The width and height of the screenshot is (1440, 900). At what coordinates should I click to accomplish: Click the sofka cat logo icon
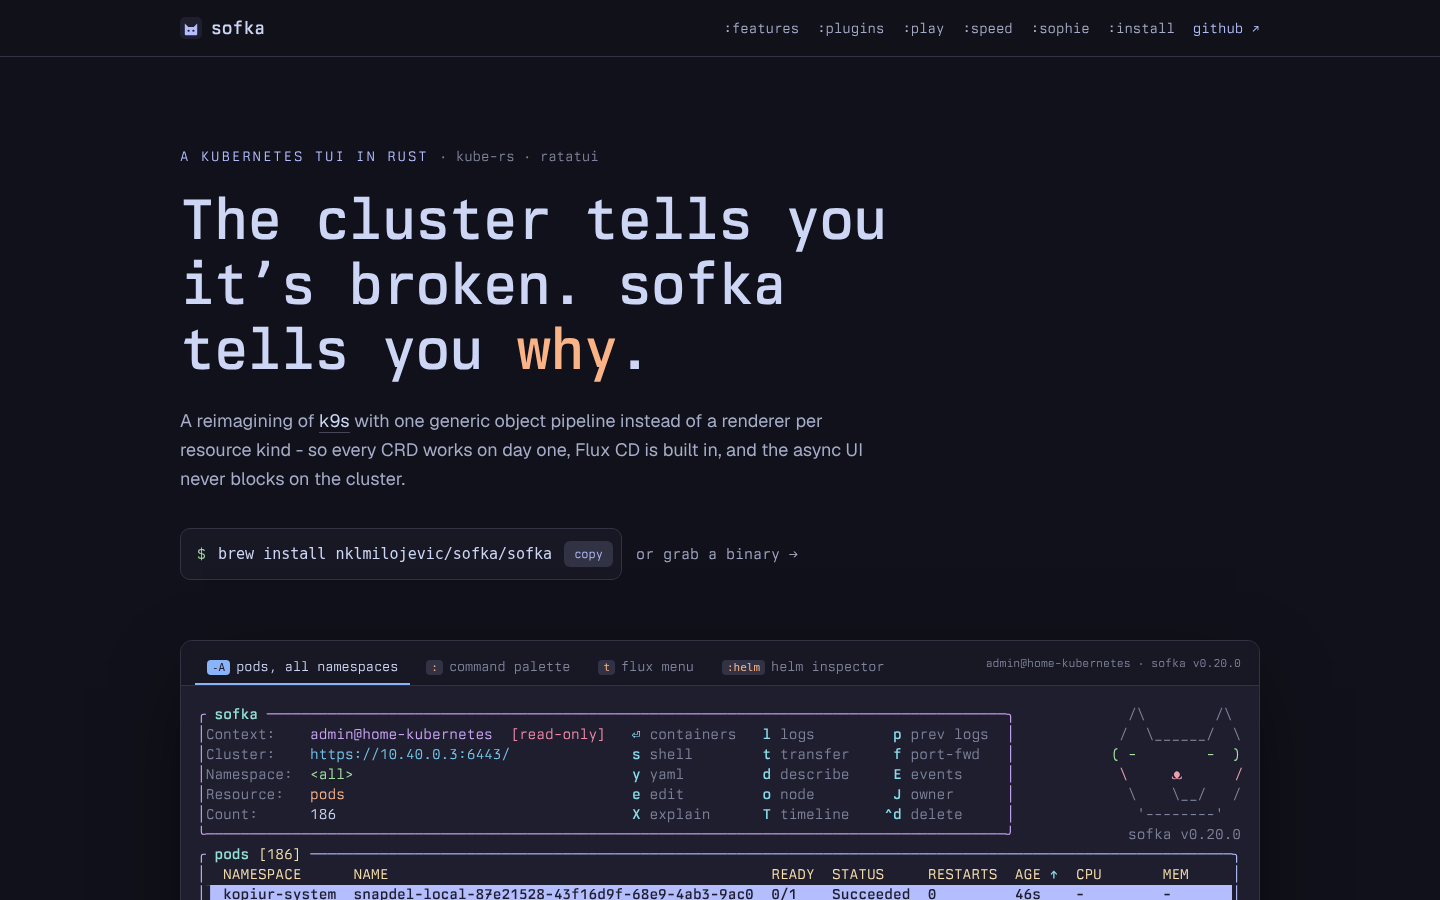click(191, 28)
